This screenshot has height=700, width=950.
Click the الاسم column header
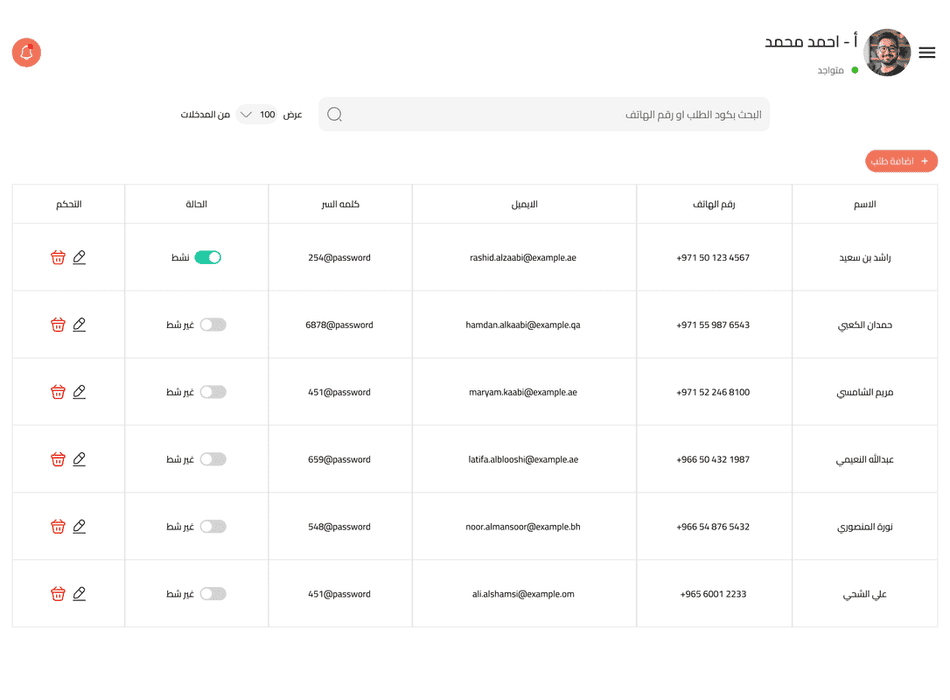865,204
